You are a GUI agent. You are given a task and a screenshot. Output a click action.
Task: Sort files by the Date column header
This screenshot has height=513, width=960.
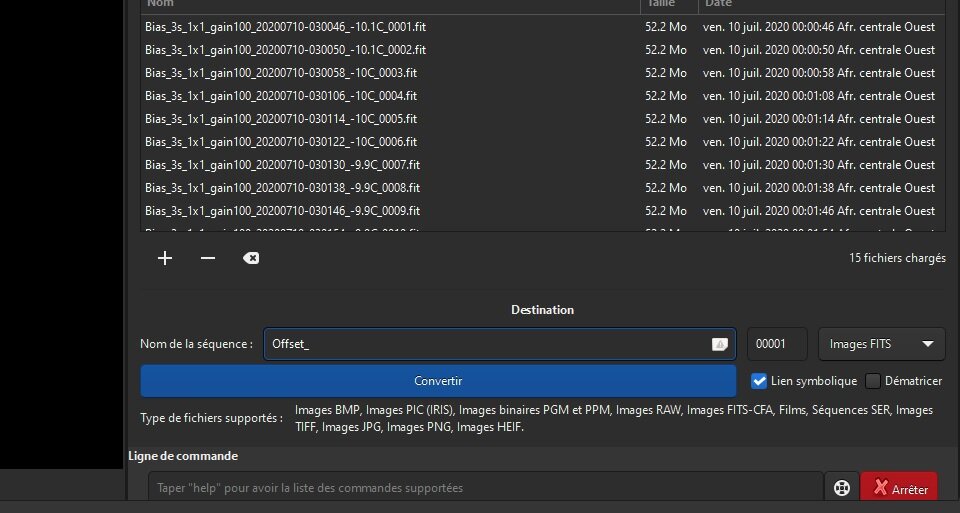(822, 5)
